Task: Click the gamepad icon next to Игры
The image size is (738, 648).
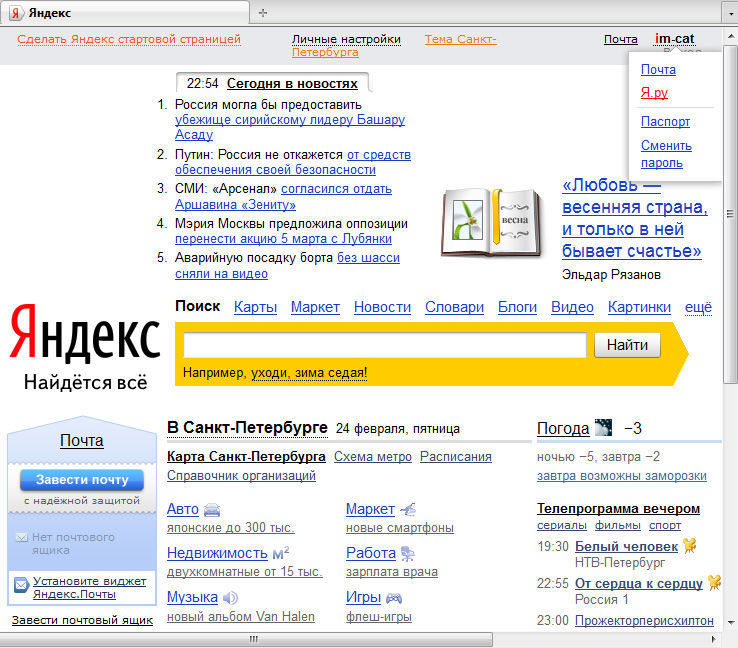Action: click(394, 598)
